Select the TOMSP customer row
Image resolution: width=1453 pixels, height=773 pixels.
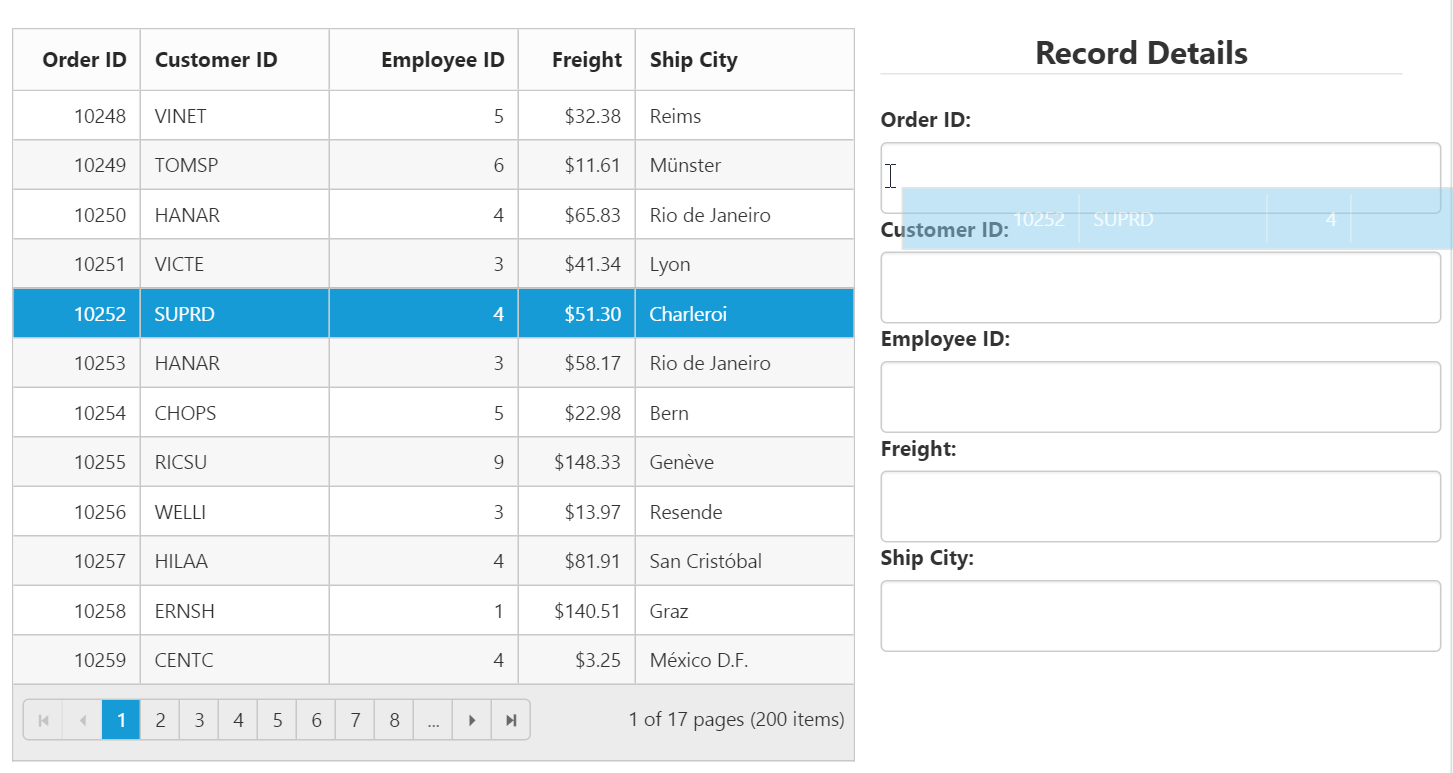click(x=186, y=166)
